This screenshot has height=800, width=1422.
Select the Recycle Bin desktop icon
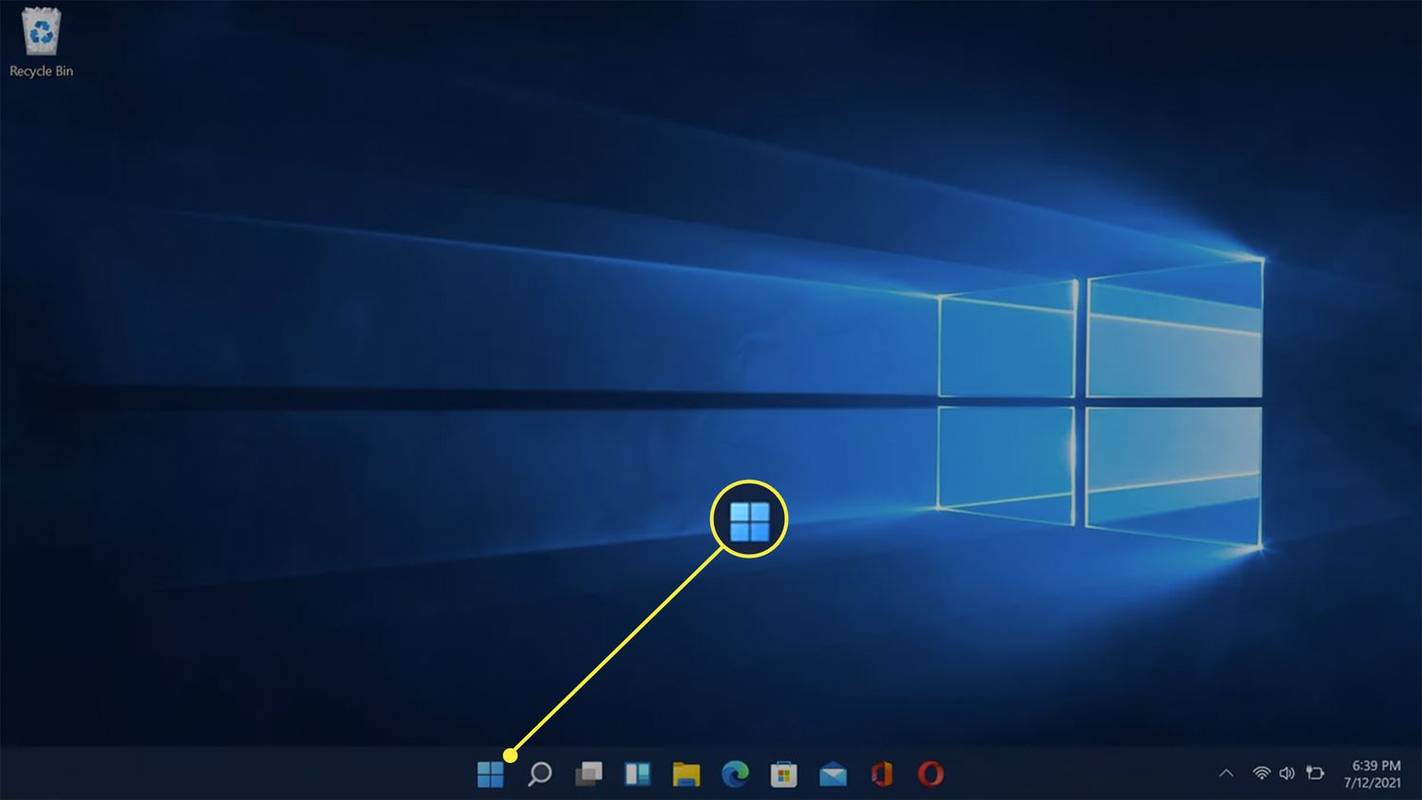[41, 42]
